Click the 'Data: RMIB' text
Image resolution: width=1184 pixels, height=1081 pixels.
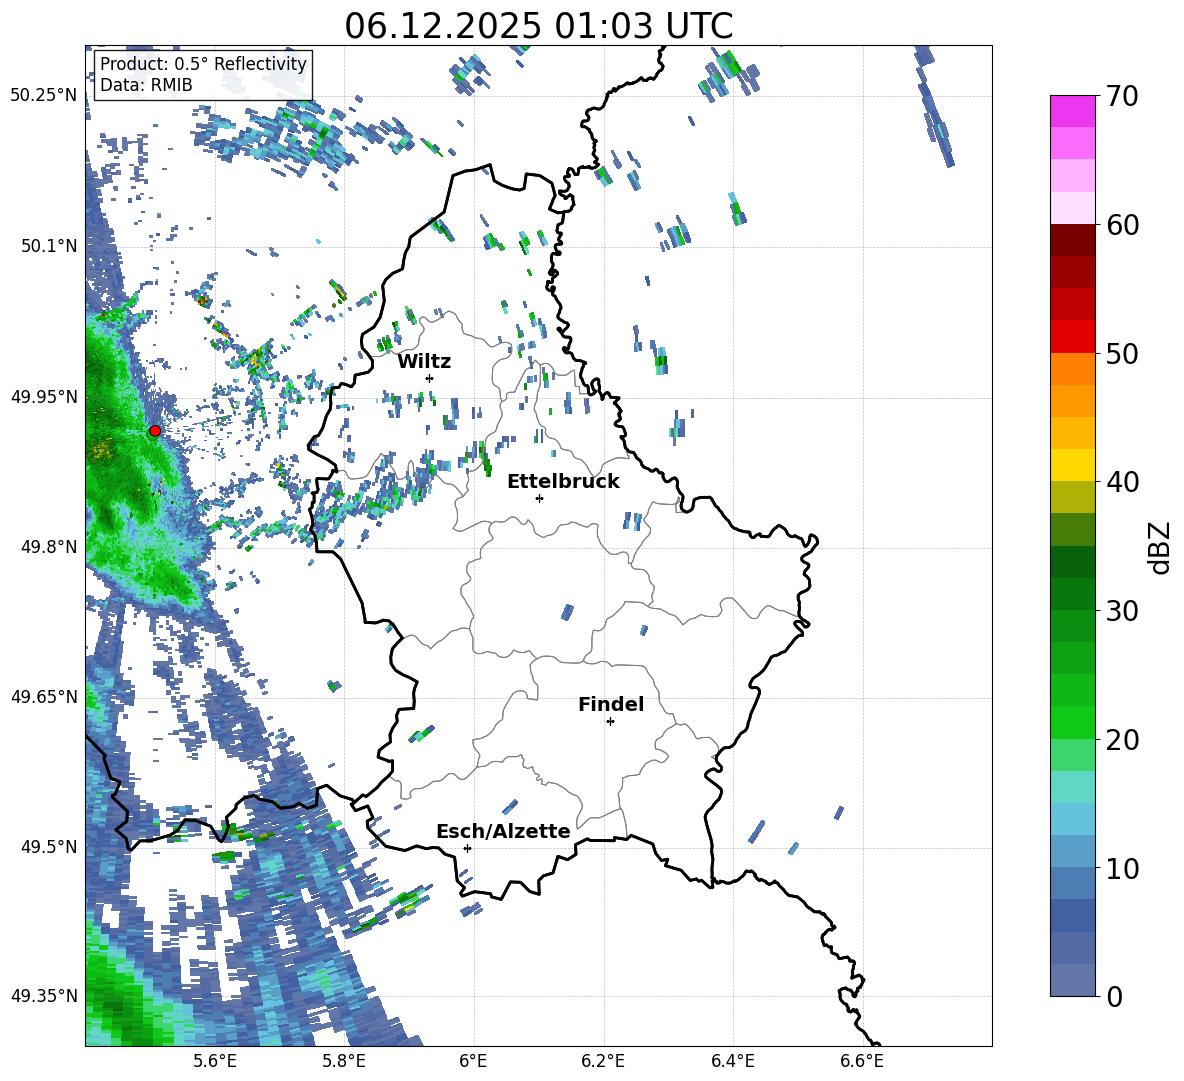pyautogui.click(x=146, y=85)
